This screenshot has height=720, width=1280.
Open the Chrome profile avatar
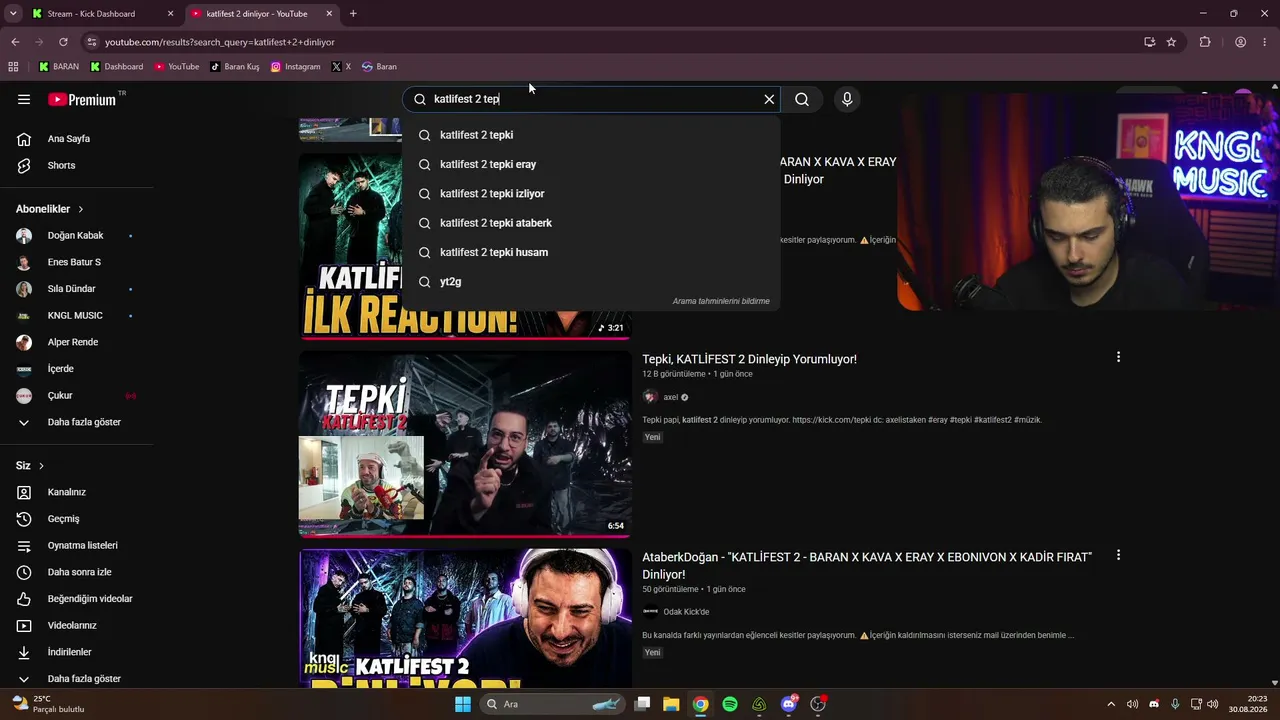(1240, 42)
